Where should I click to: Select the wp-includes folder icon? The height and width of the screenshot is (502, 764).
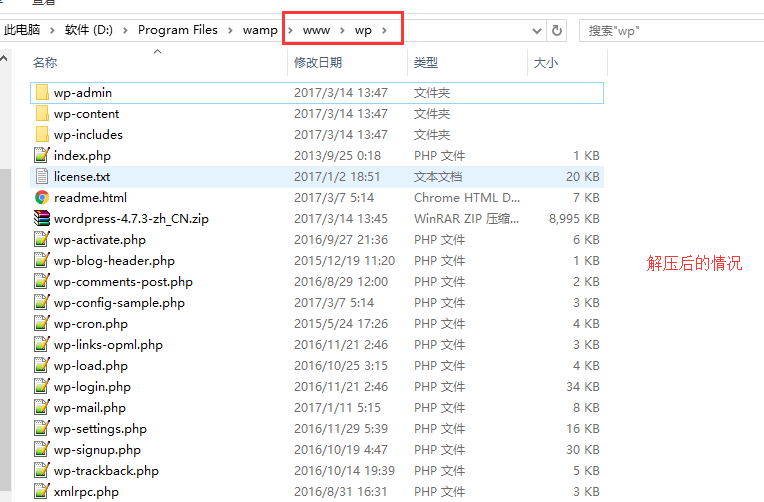point(42,135)
